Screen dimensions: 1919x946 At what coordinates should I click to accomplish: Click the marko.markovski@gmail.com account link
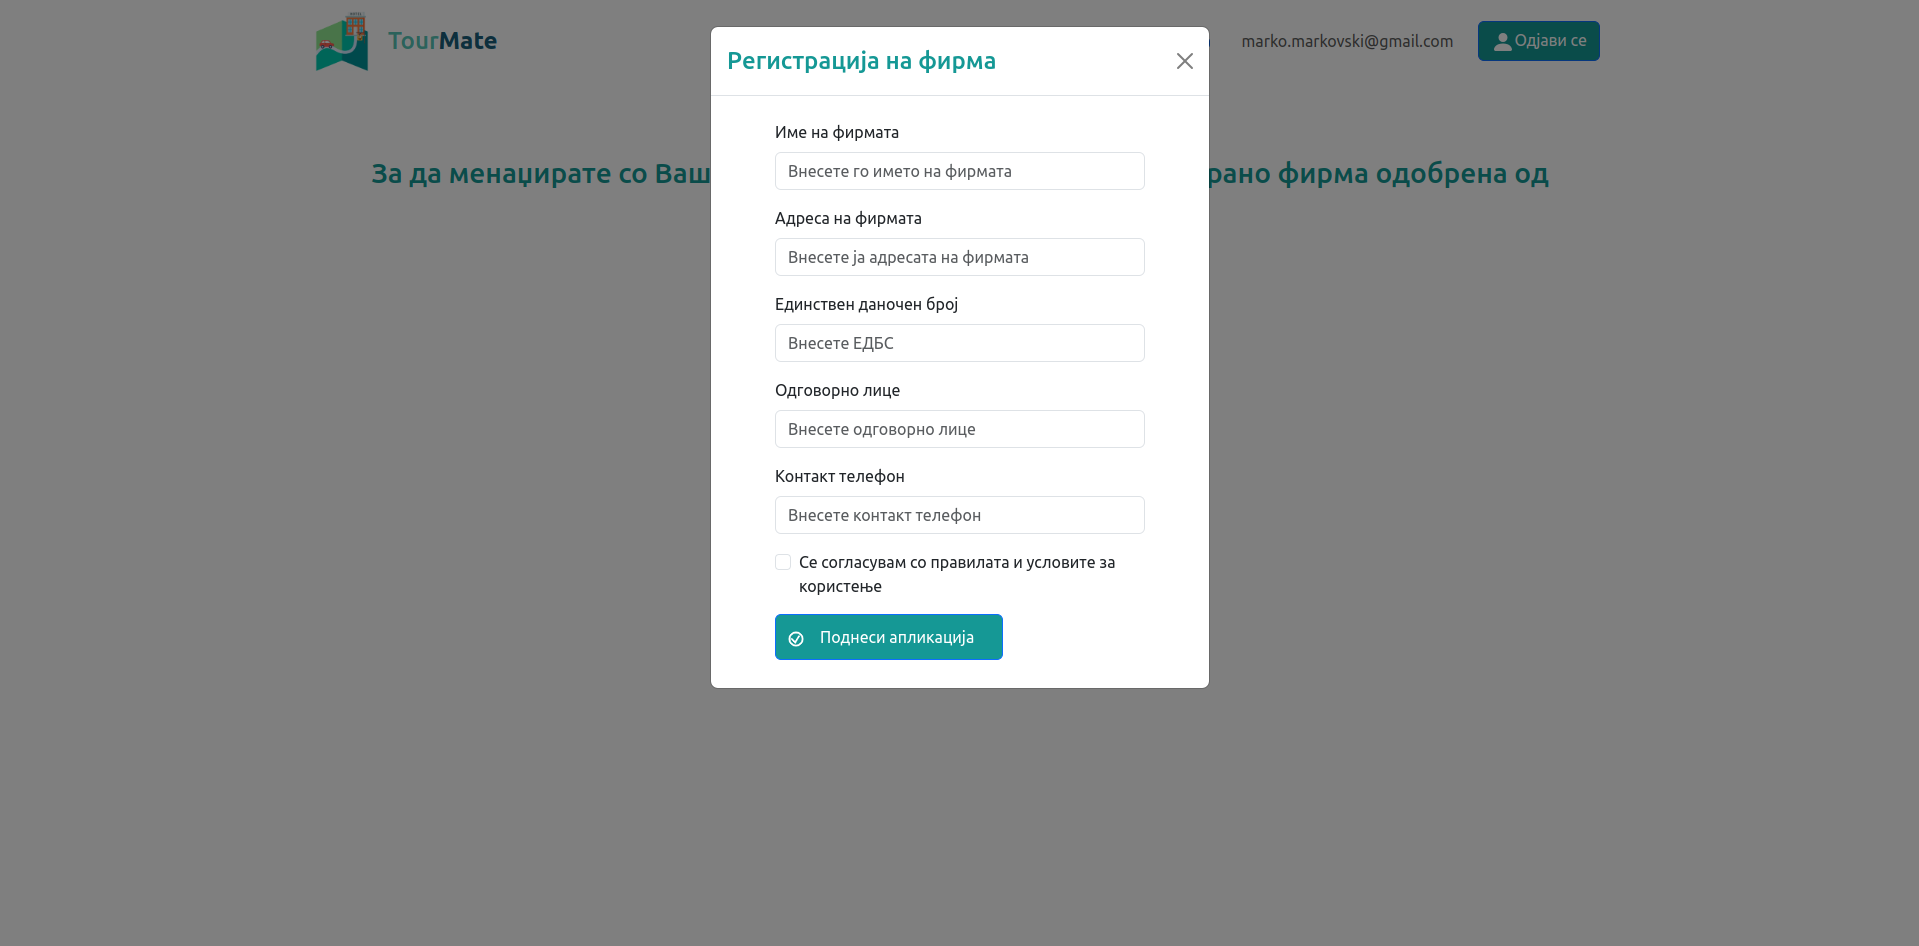(1346, 41)
